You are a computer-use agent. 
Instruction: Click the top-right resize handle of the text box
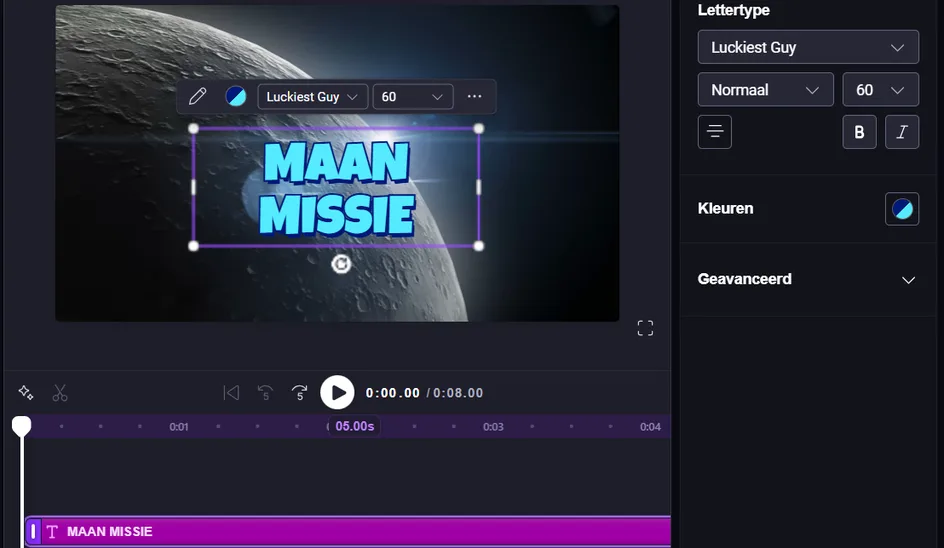[479, 128]
